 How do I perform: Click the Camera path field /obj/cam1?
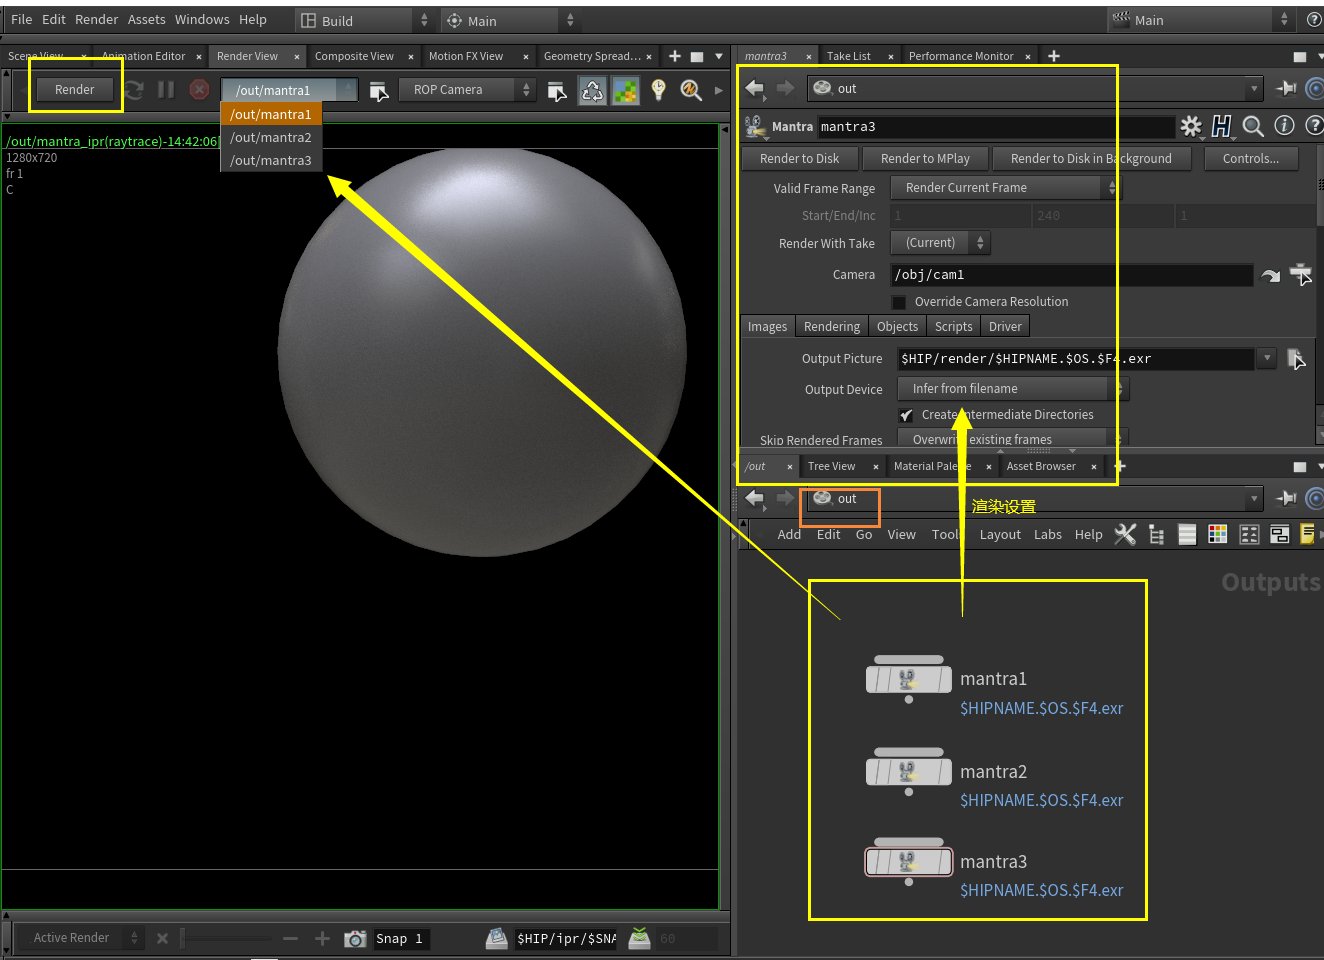tap(1071, 275)
